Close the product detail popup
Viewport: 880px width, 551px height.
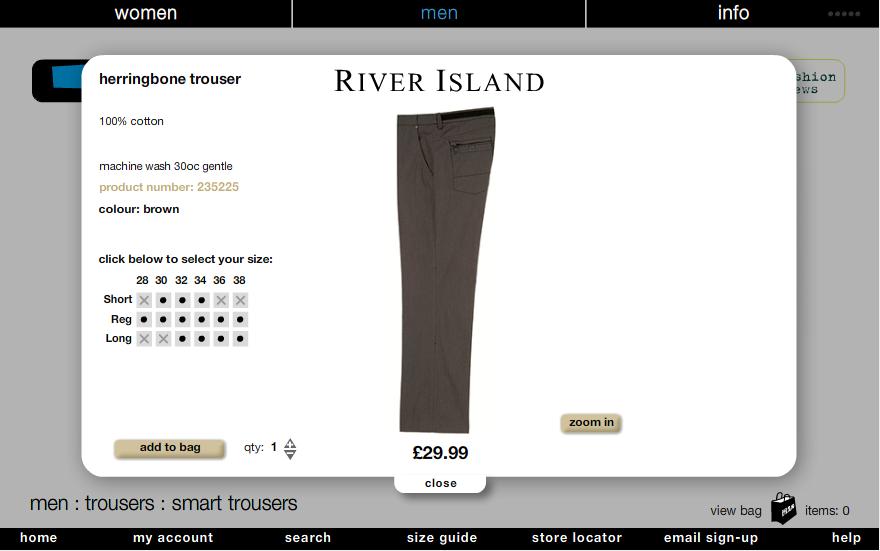coord(441,483)
